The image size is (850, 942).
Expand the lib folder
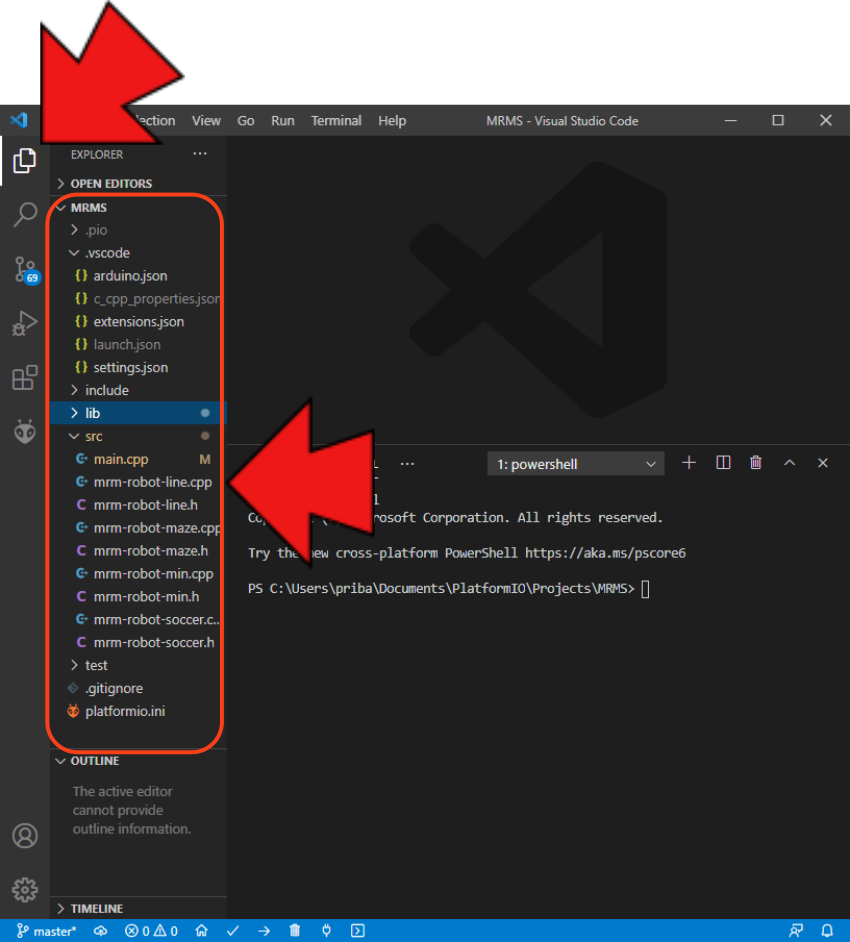(x=92, y=413)
